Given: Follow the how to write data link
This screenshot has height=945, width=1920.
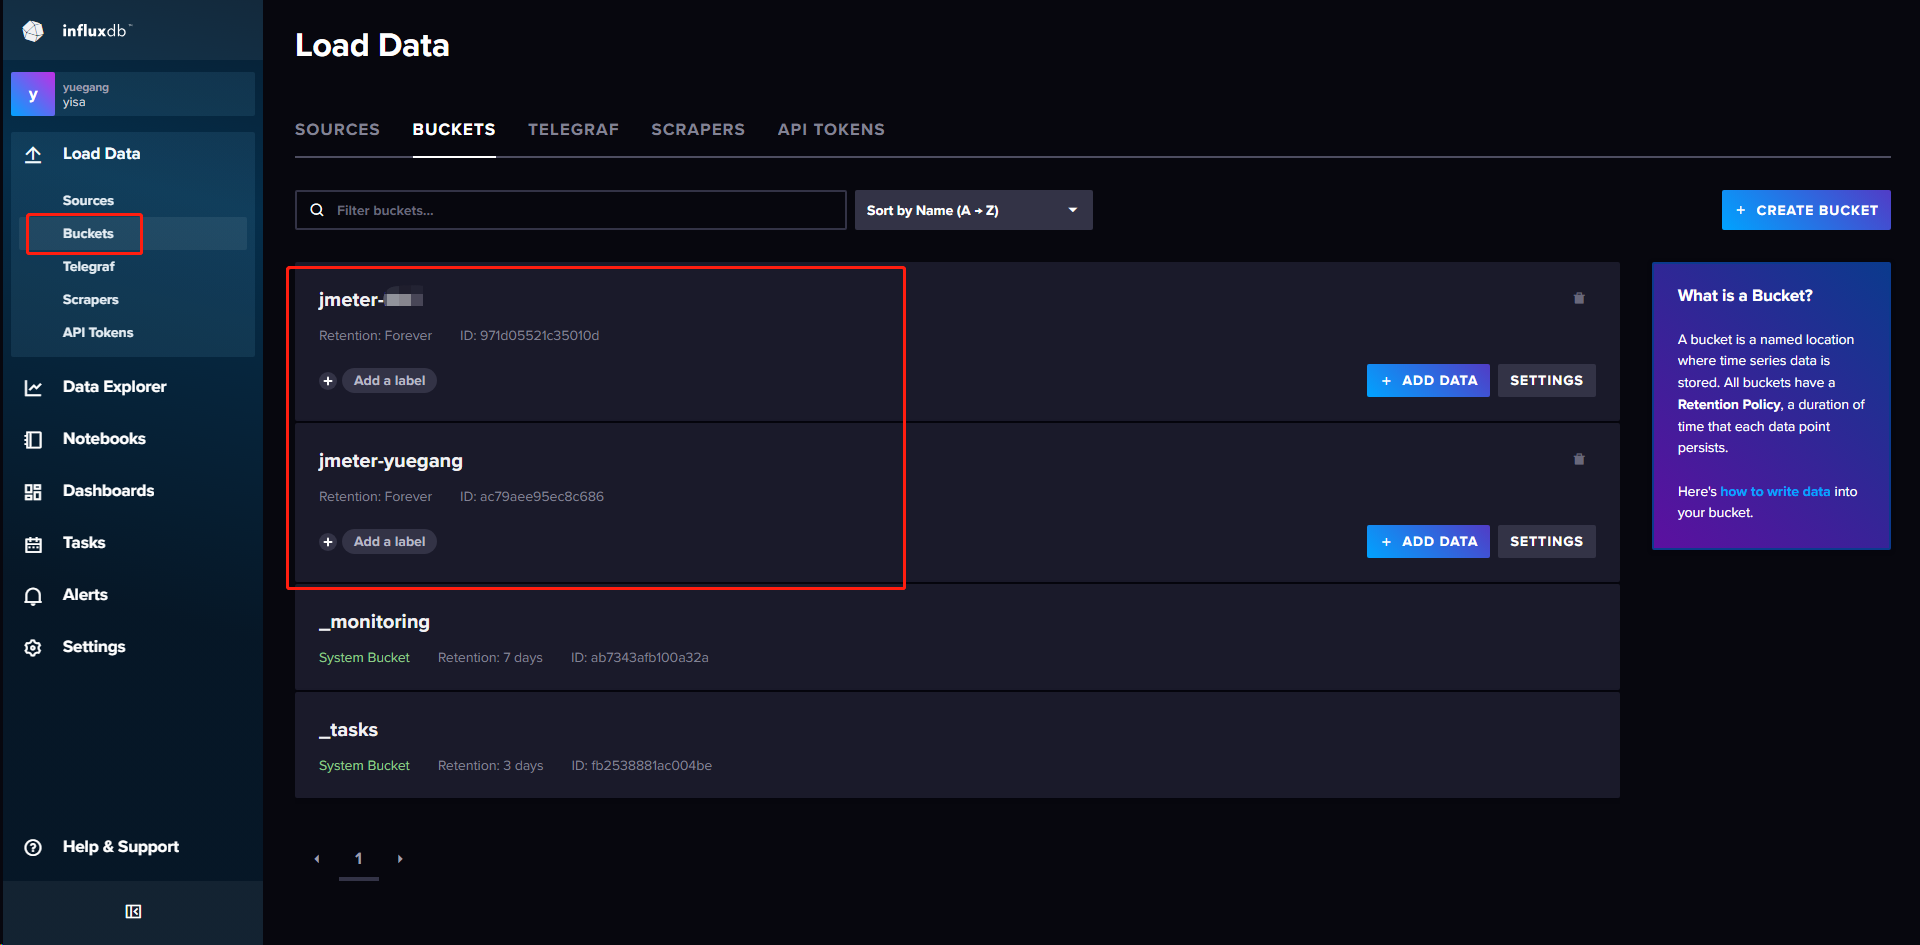Looking at the screenshot, I should 1775,492.
